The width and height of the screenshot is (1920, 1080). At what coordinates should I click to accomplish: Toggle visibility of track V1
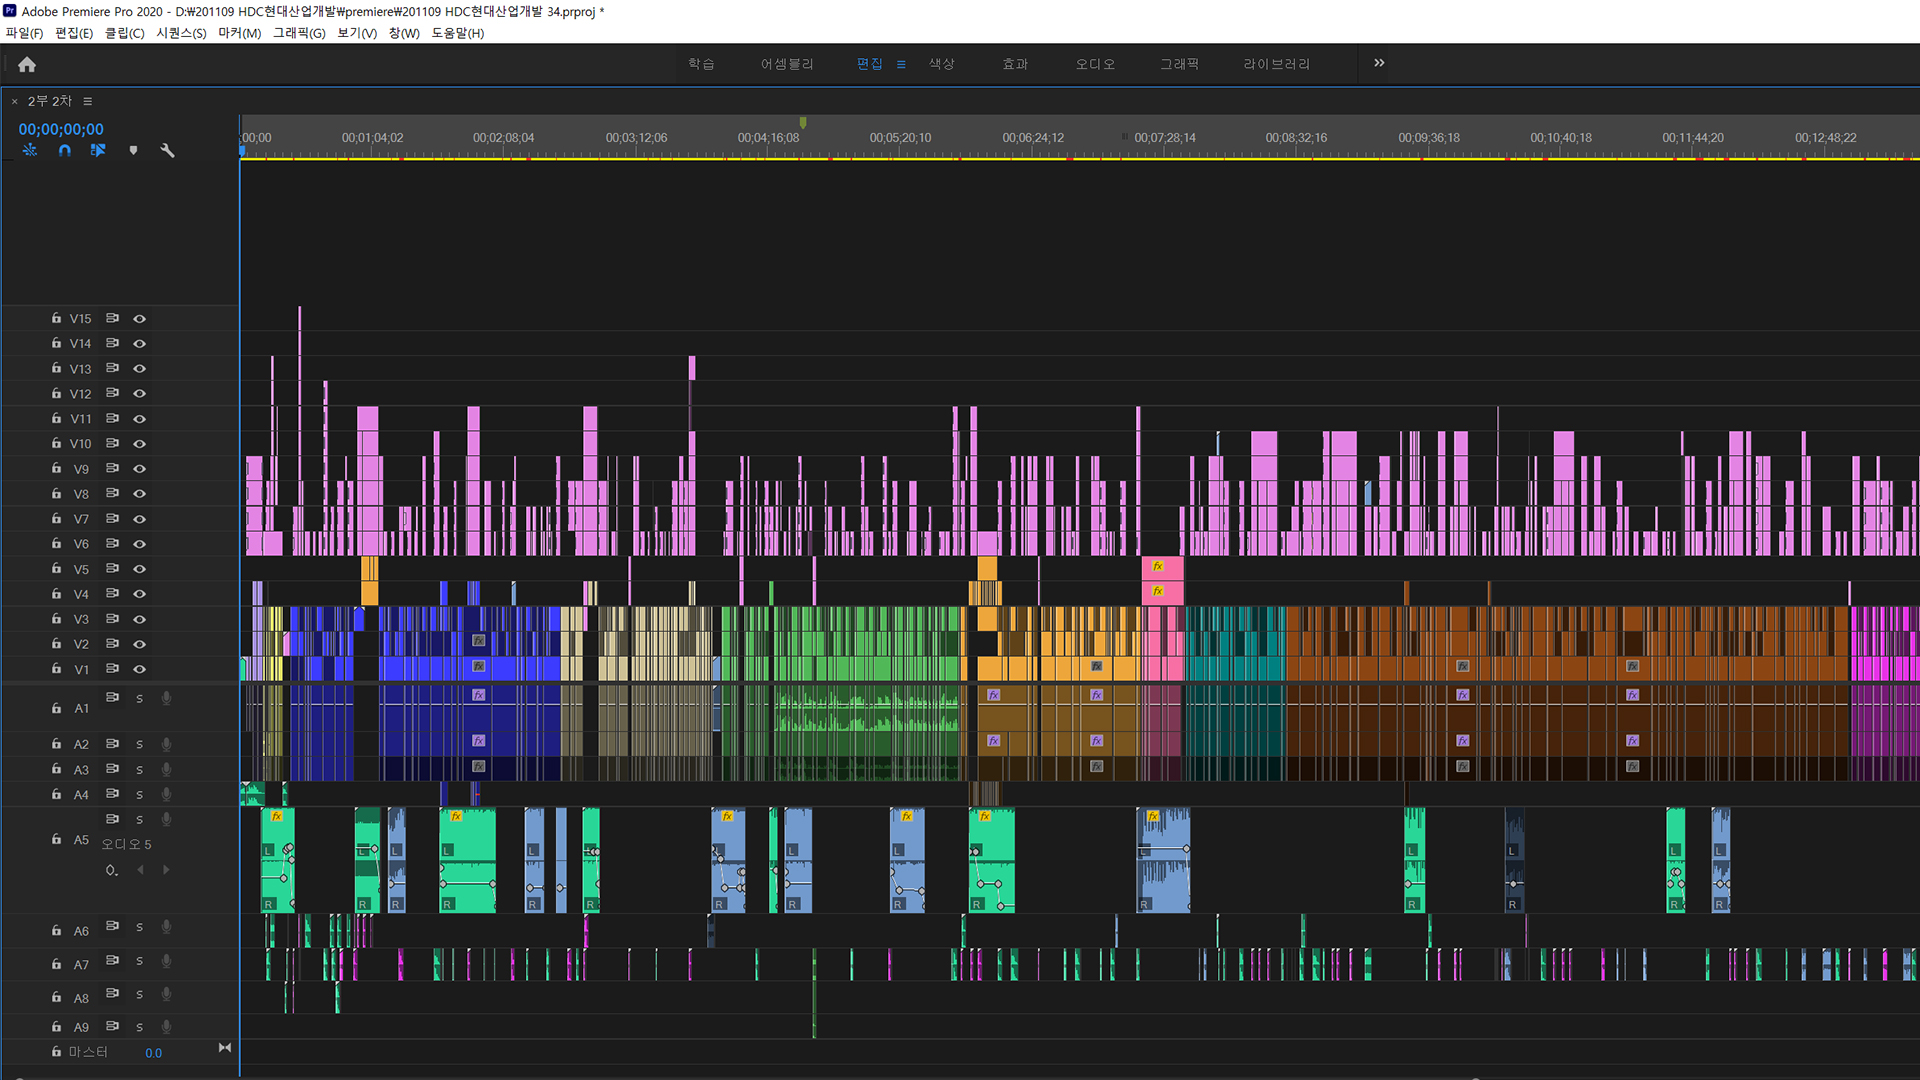[x=140, y=669]
